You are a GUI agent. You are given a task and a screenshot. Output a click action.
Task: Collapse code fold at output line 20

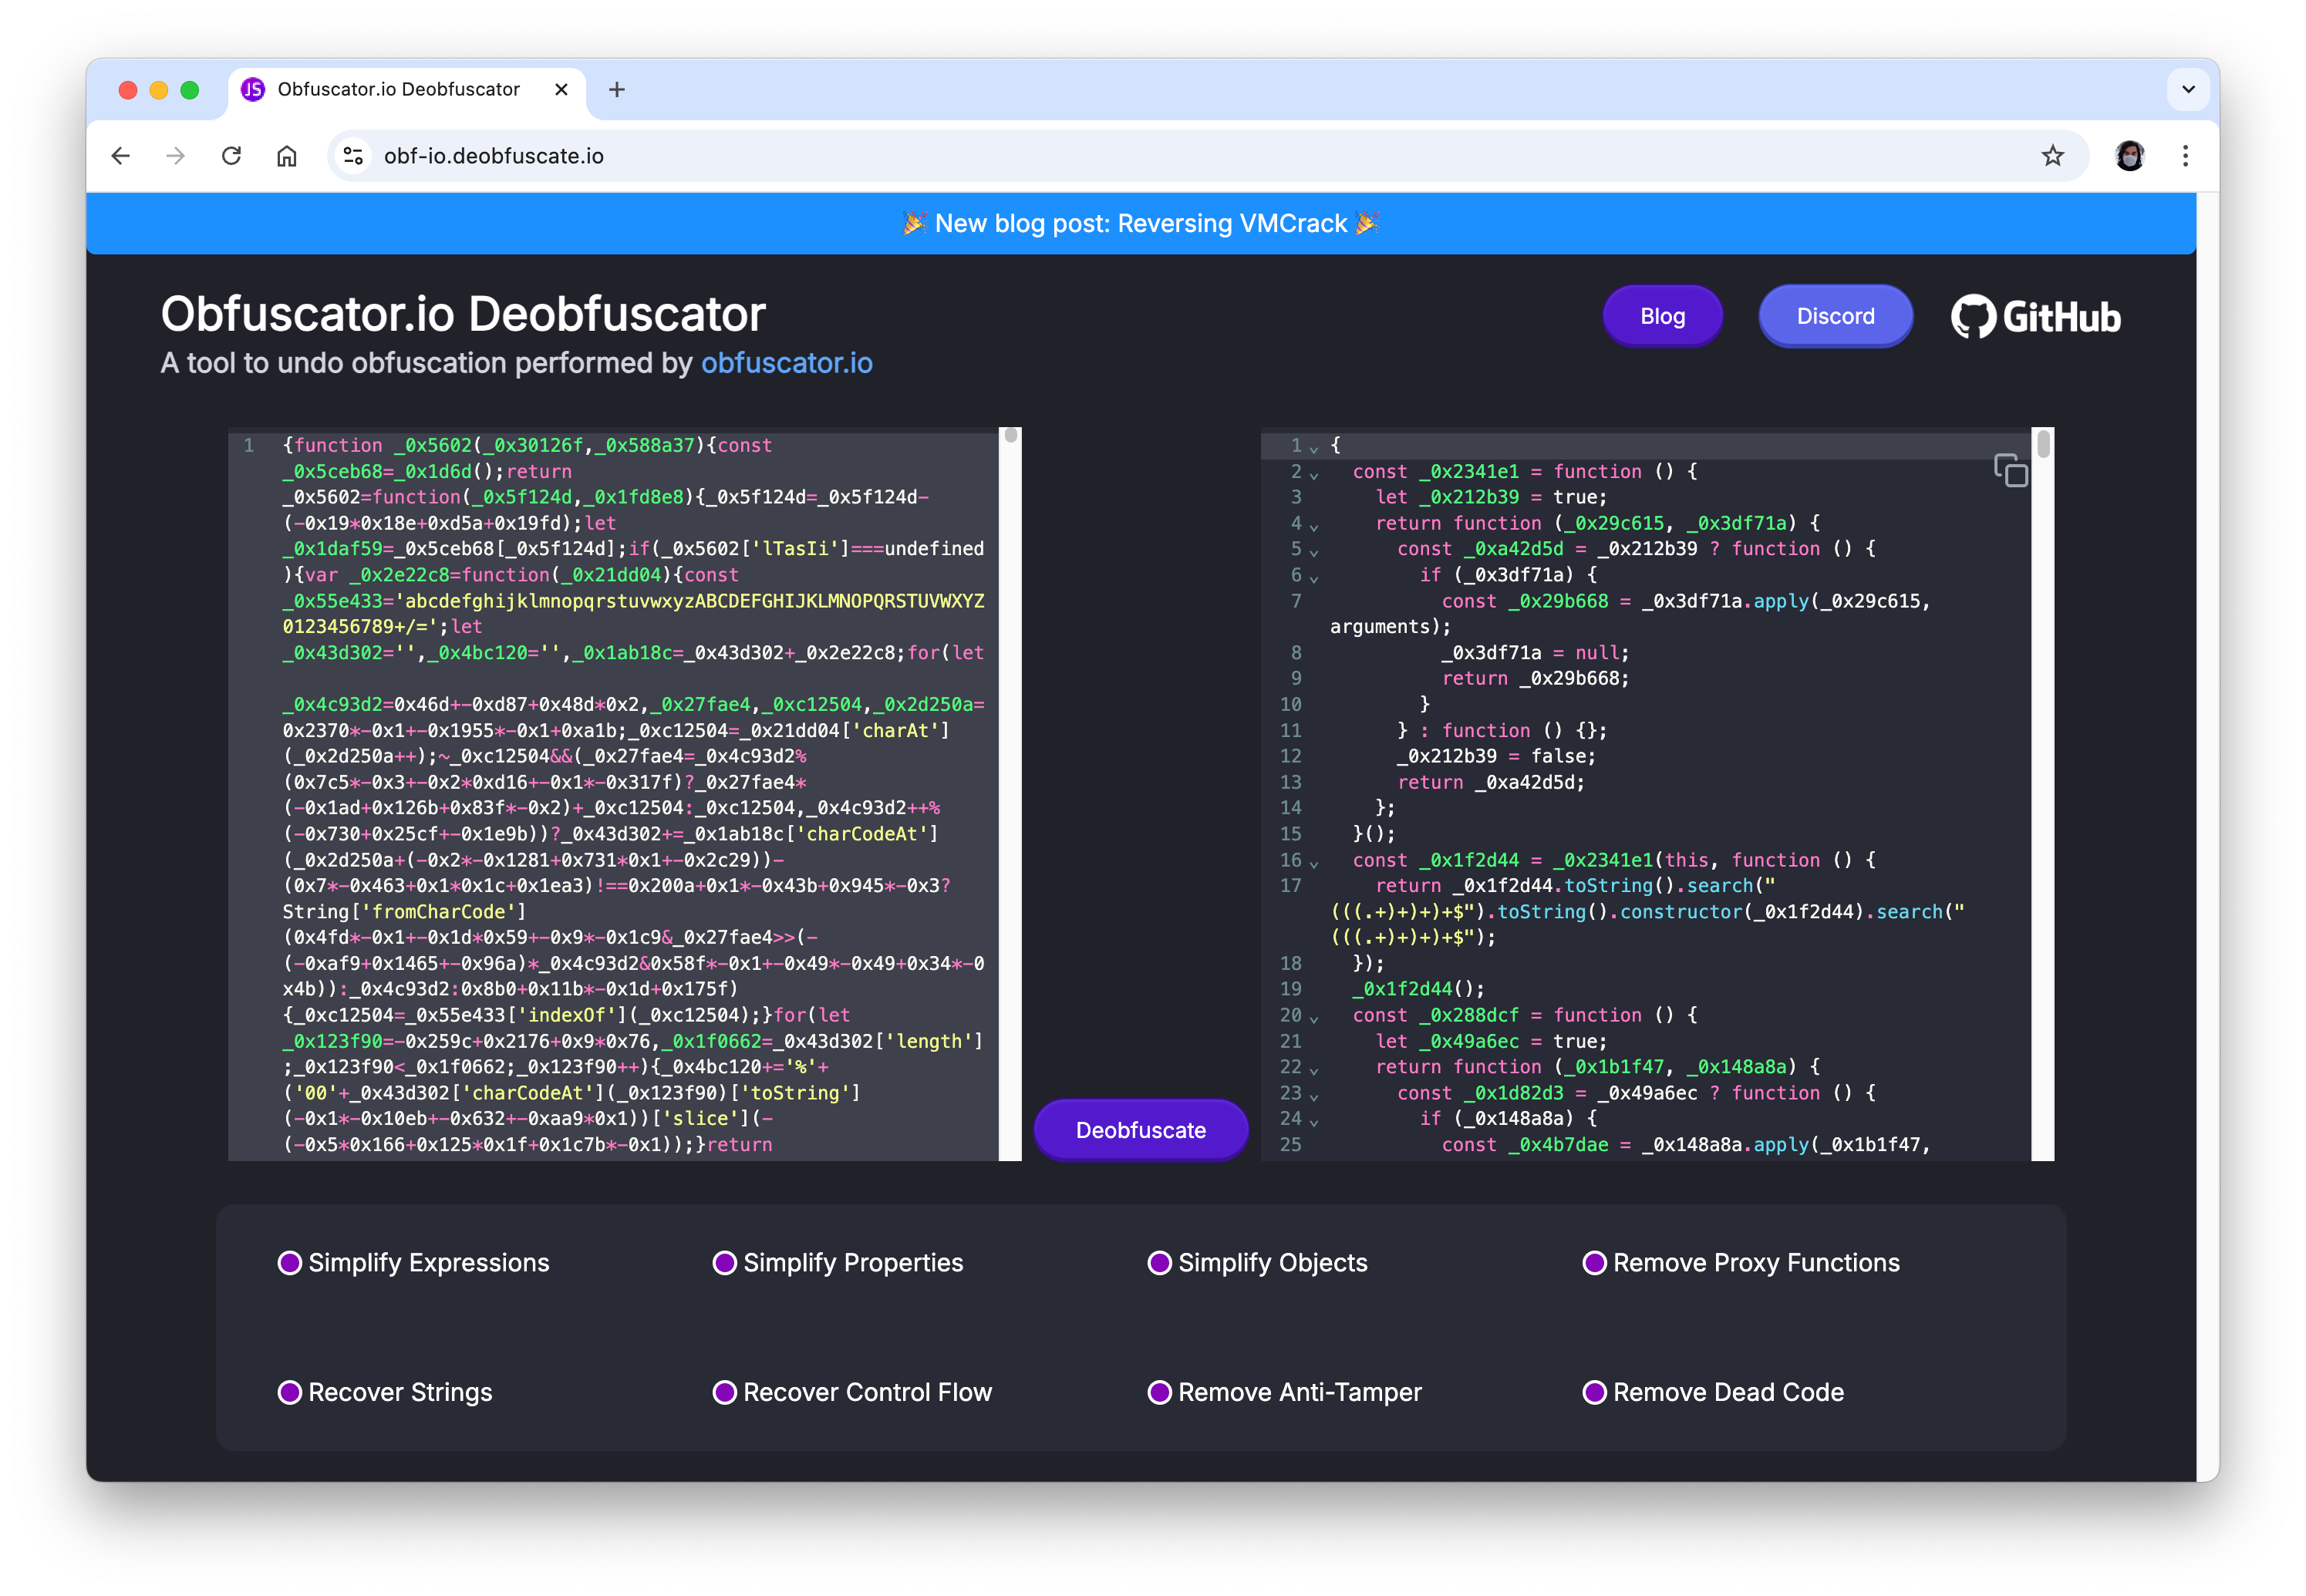tap(1314, 1018)
